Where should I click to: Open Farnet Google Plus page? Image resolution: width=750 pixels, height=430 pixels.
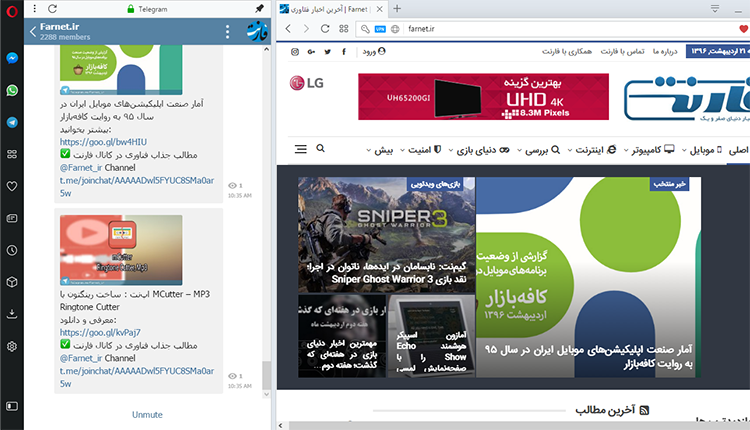311,52
